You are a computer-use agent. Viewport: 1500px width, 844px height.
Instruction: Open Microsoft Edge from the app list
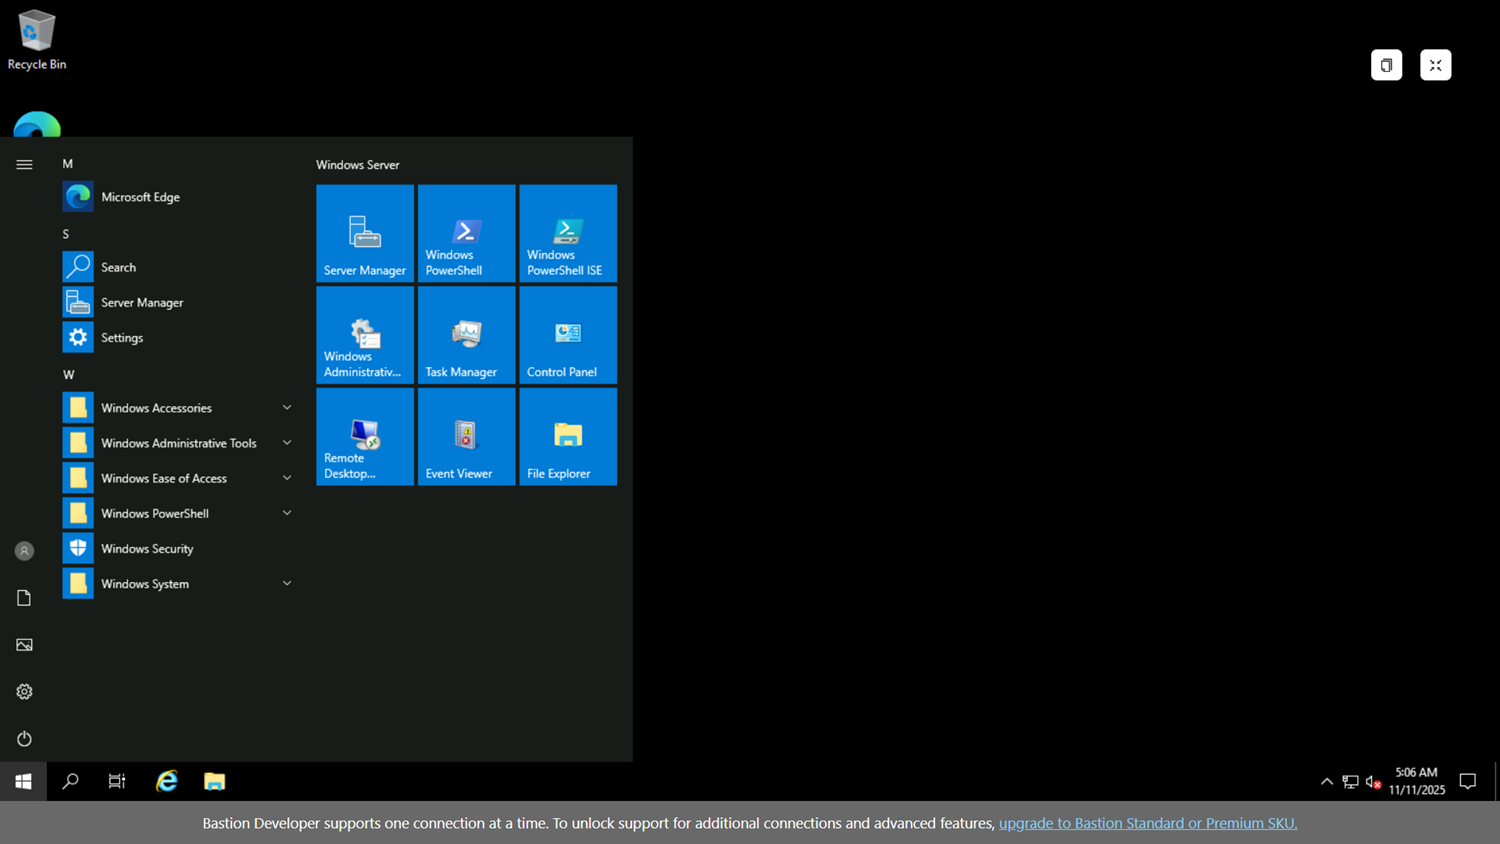[140, 197]
